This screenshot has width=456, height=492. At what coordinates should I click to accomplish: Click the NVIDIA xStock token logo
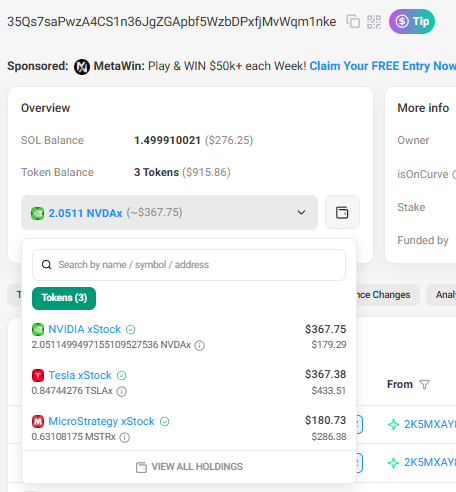tap(38, 329)
